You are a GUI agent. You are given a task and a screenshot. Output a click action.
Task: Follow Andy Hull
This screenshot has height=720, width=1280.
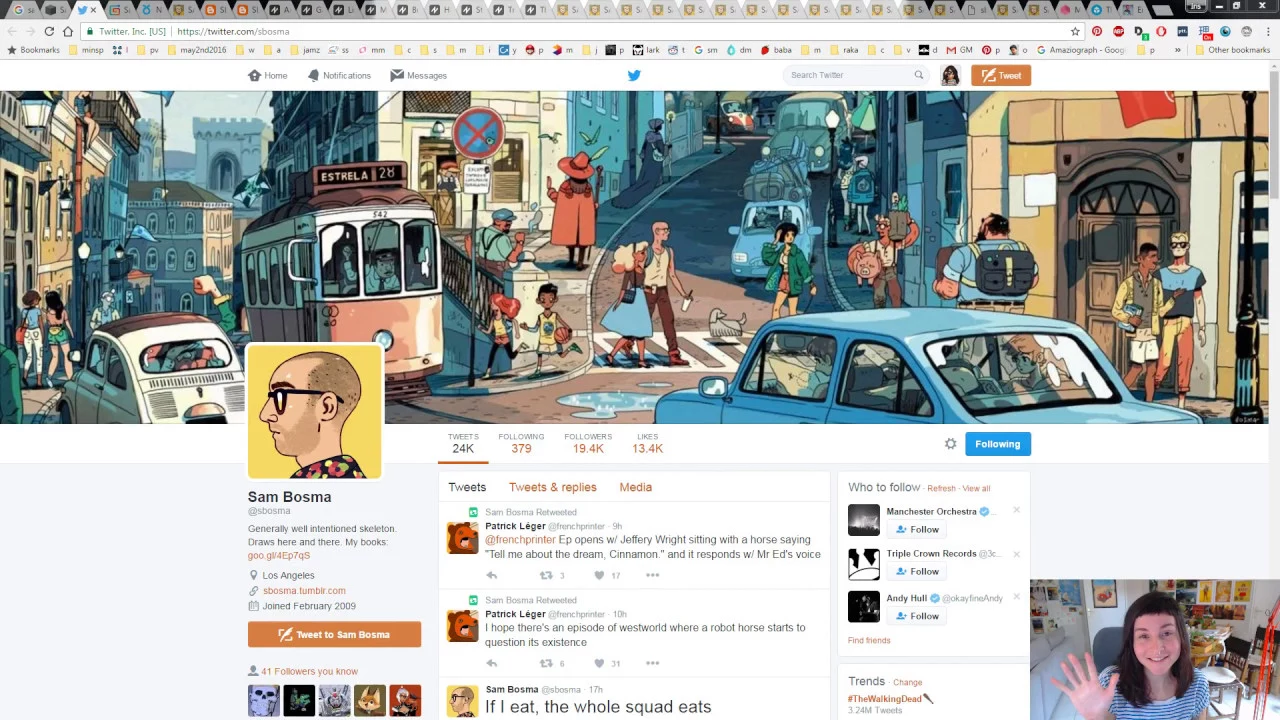[x=917, y=616]
